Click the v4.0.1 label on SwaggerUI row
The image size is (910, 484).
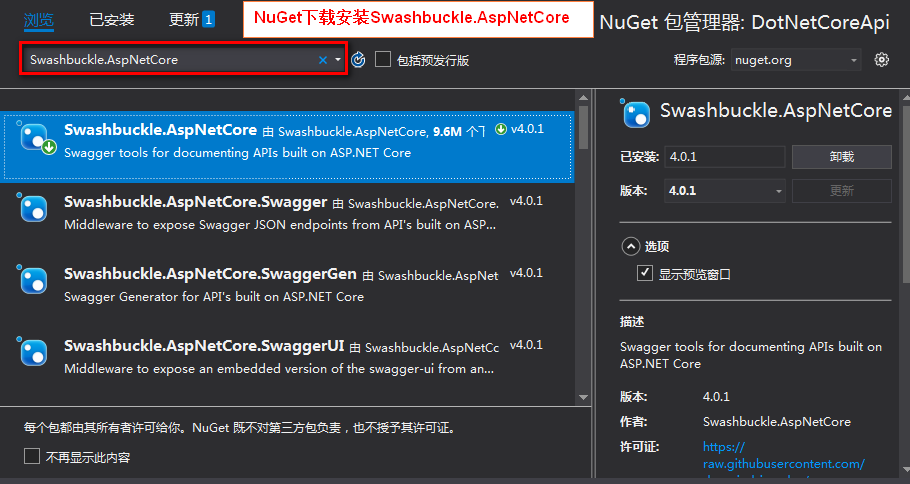pos(526,345)
